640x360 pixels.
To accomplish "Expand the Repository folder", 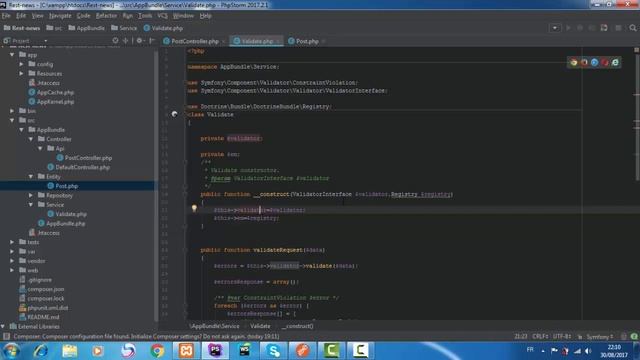I will pos(31,196).
